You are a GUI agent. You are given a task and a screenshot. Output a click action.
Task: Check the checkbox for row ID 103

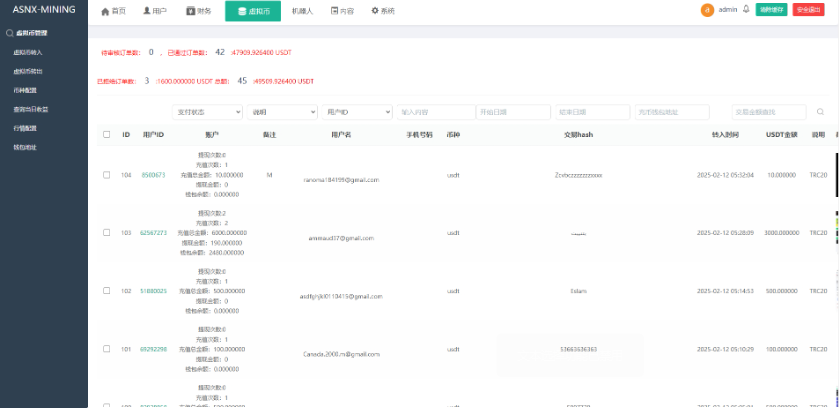[x=106, y=233]
